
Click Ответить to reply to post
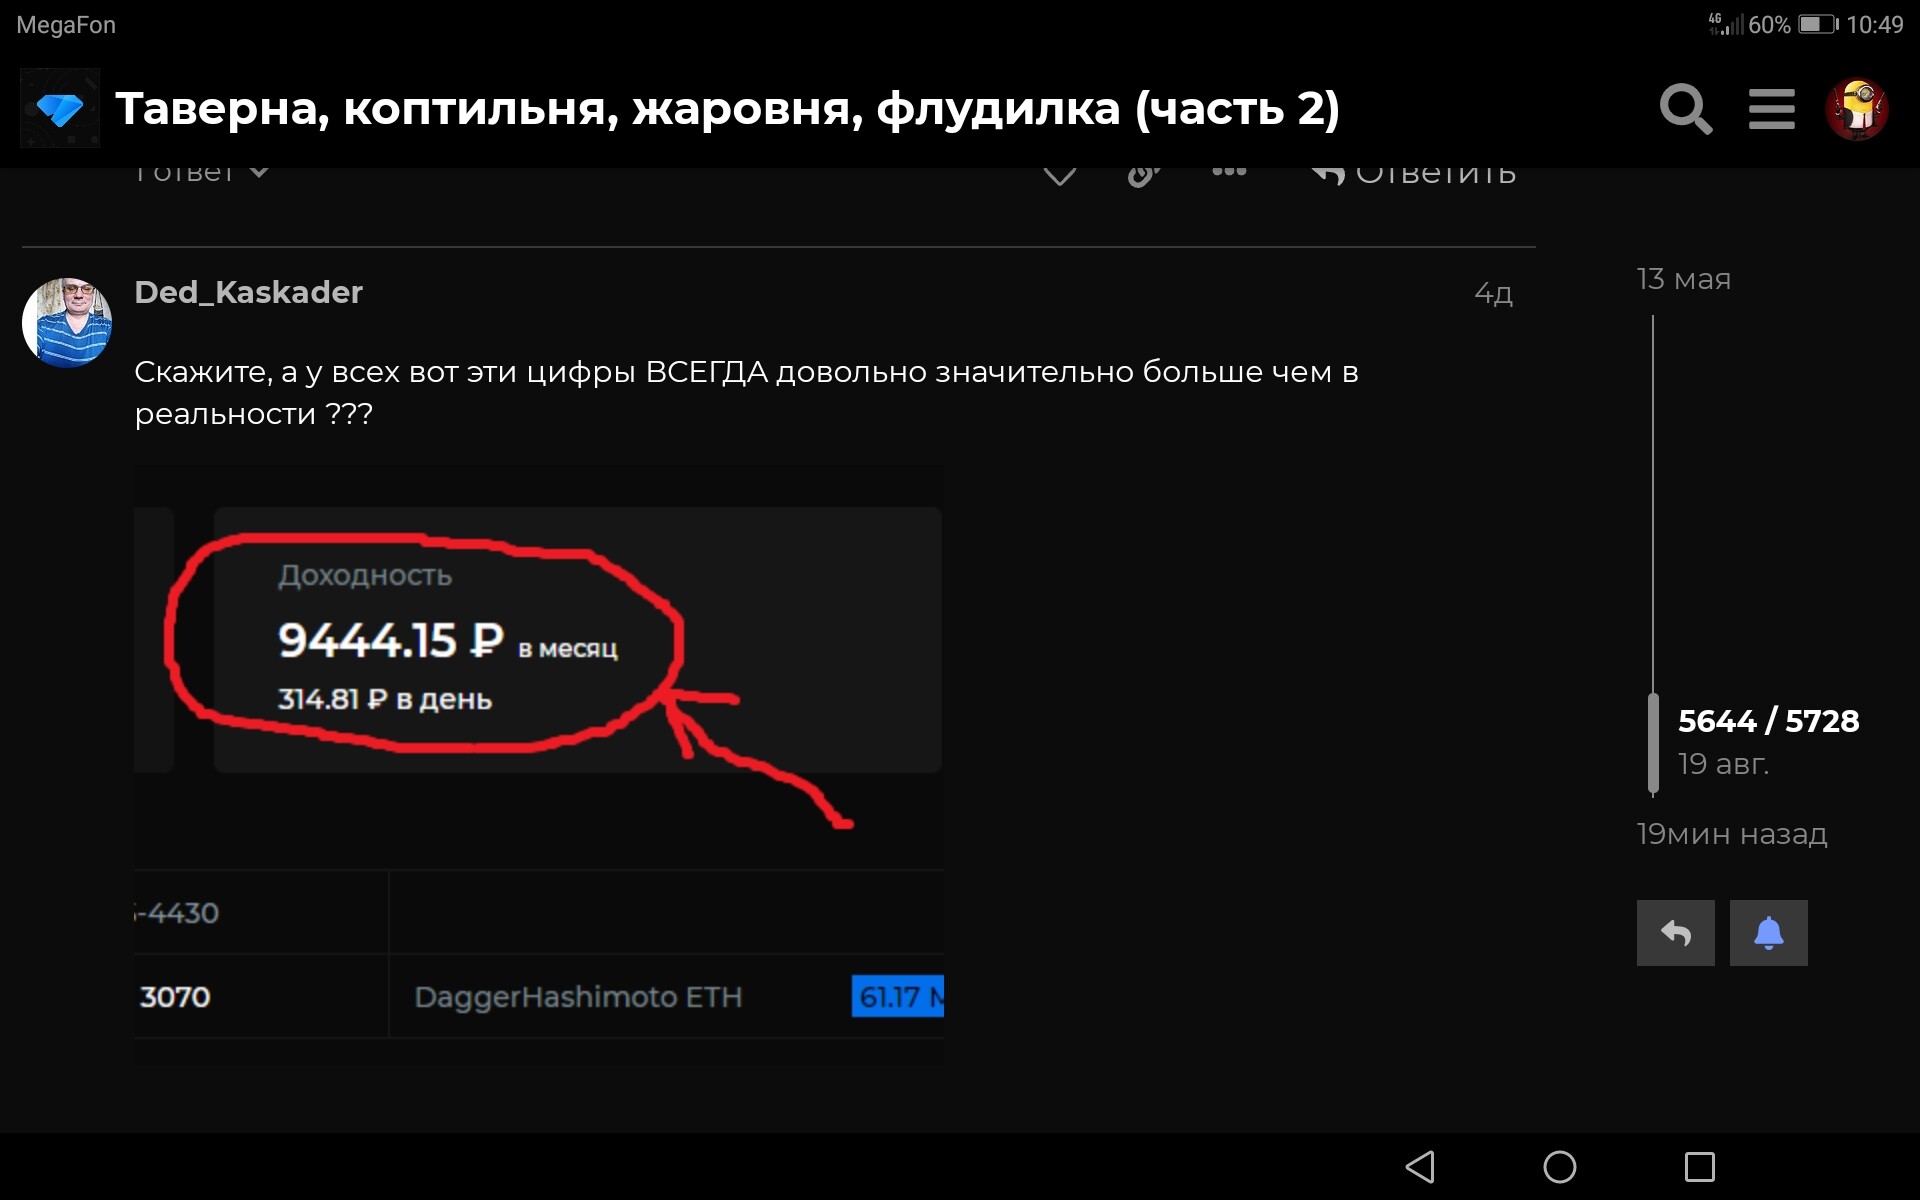(1414, 174)
